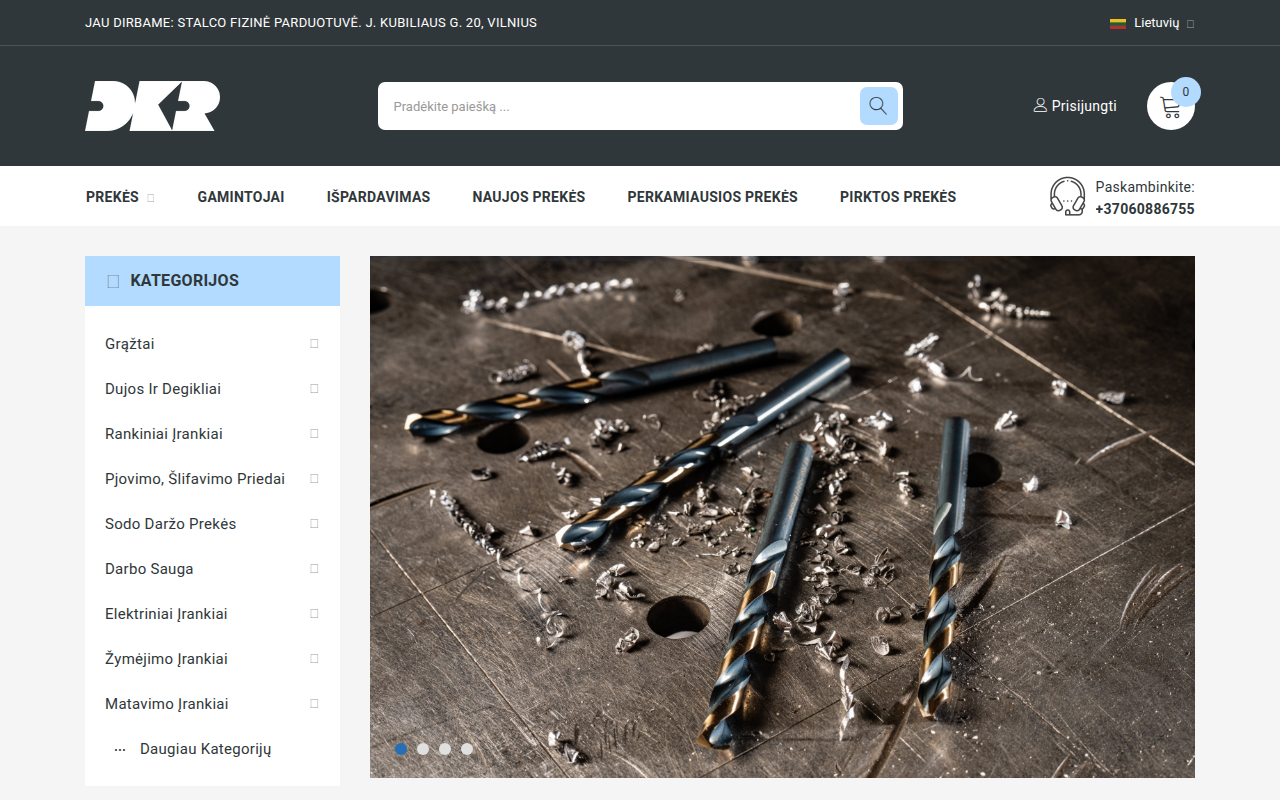Go to Naujos Prekės menu item
1280x800 pixels.
point(529,197)
